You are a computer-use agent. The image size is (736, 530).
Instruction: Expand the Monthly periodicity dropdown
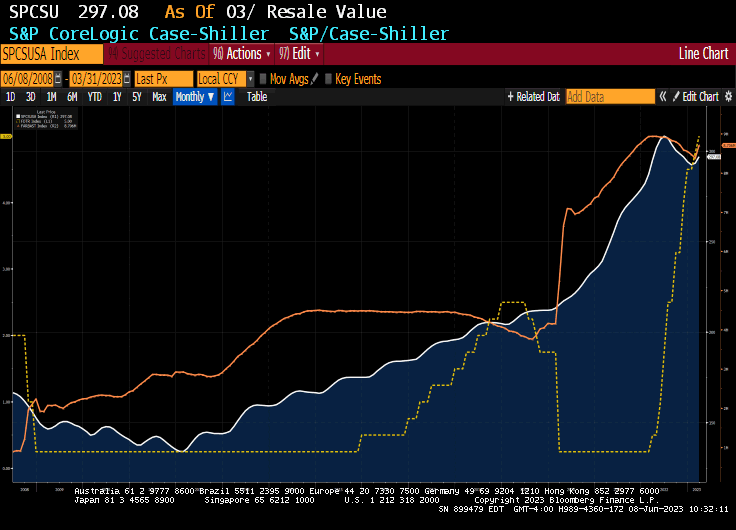[x=194, y=97]
